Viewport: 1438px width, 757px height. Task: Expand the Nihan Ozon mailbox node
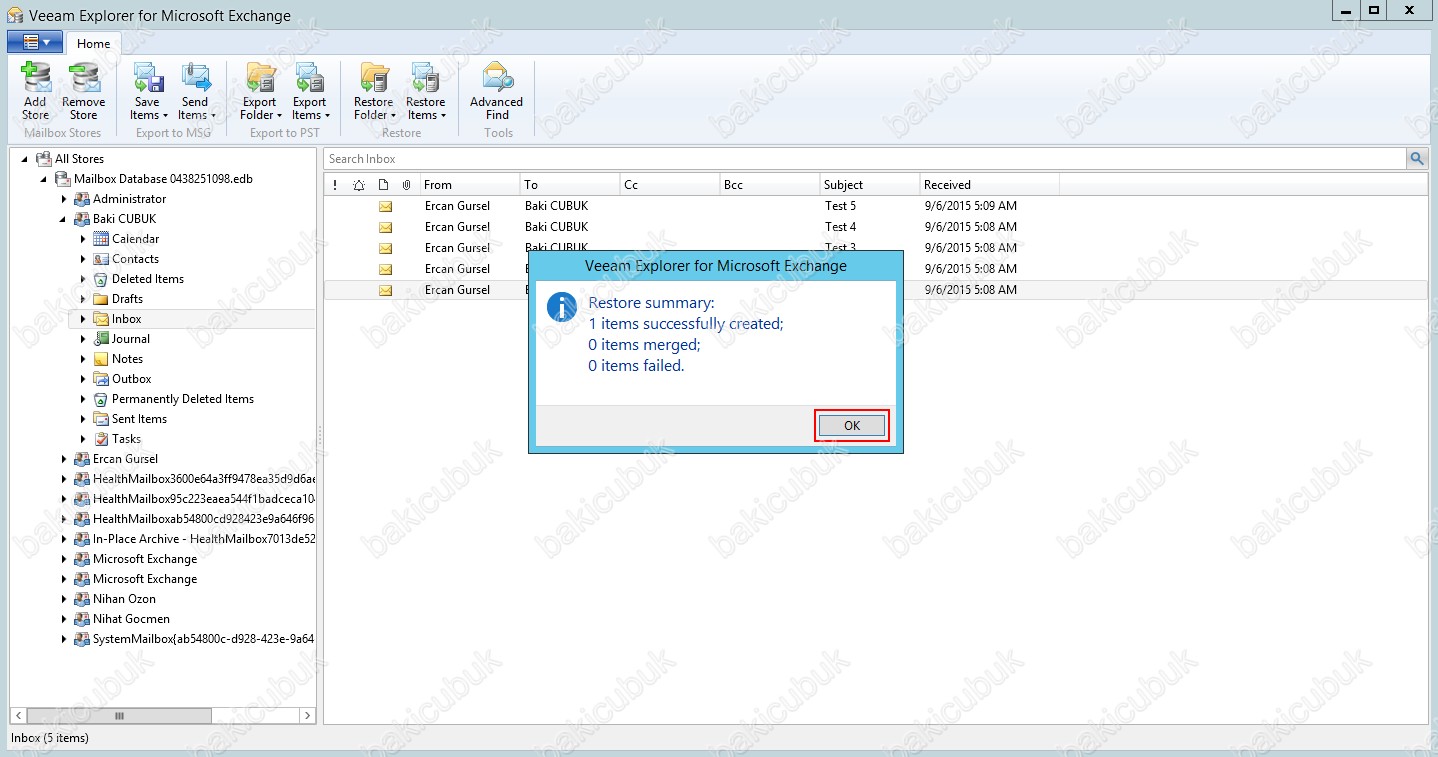[64, 599]
